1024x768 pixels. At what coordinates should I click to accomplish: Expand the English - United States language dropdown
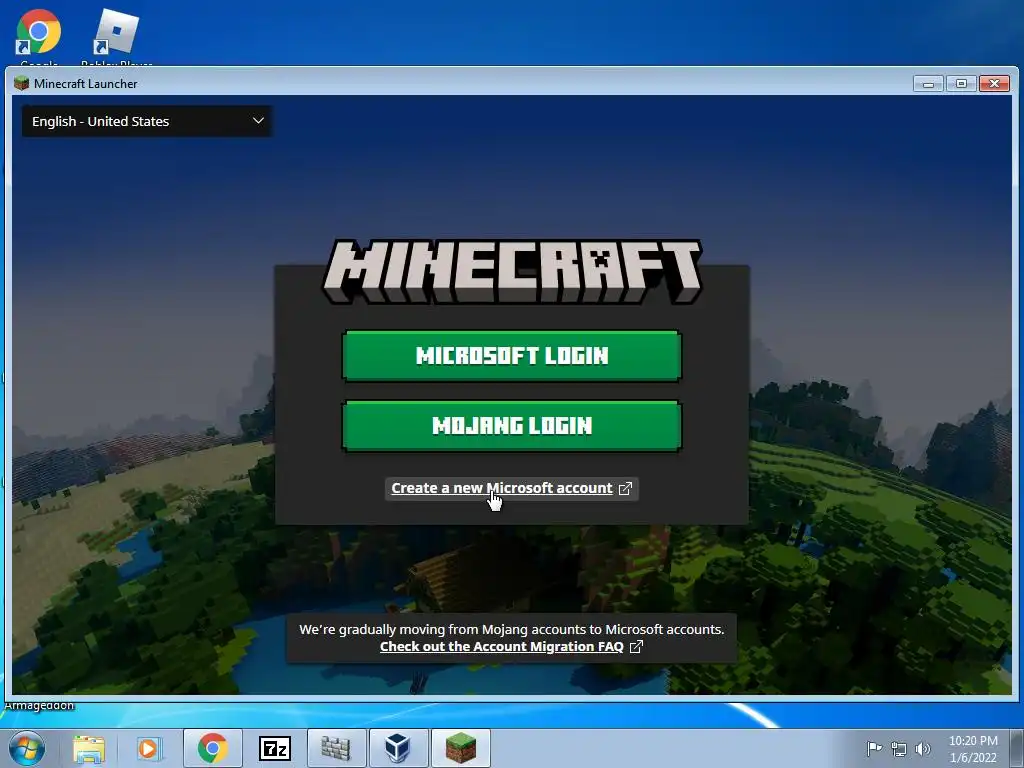(x=147, y=121)
